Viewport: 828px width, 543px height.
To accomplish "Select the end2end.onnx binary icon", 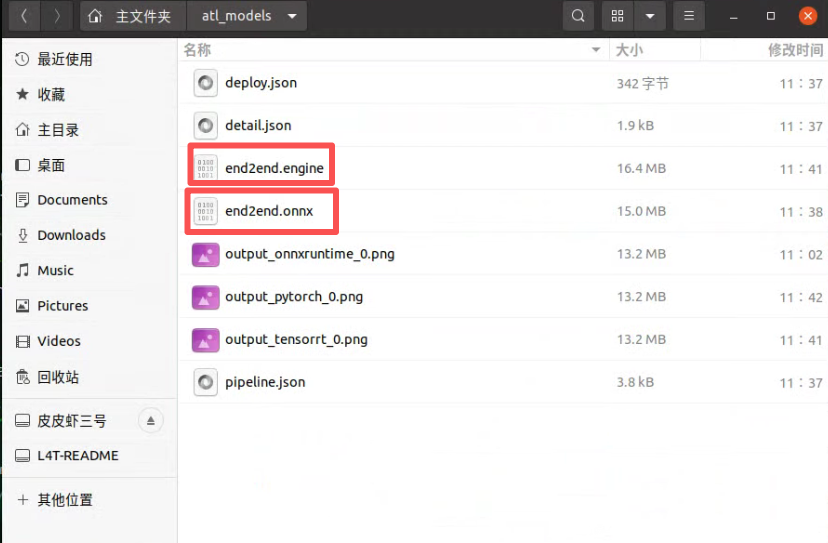I will click(205, 211).
